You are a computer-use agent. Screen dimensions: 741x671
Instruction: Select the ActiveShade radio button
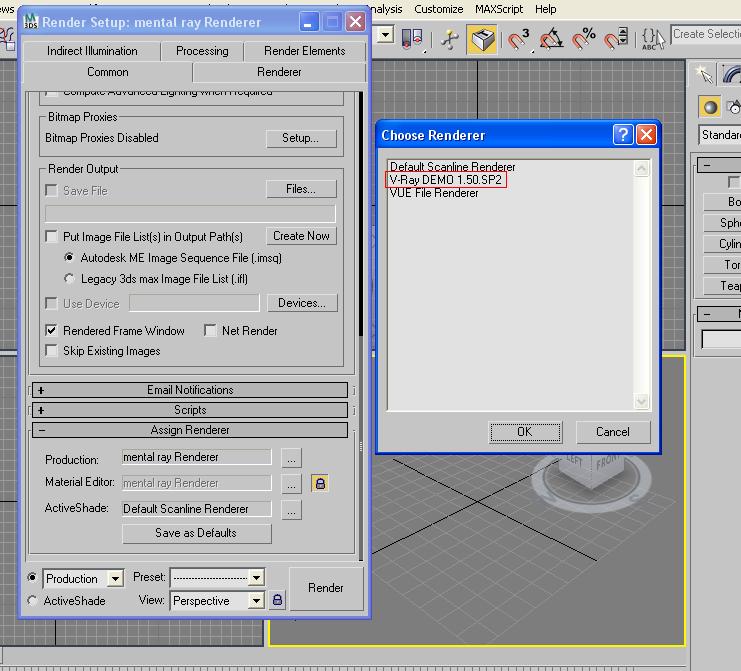(x=33, y=601)
